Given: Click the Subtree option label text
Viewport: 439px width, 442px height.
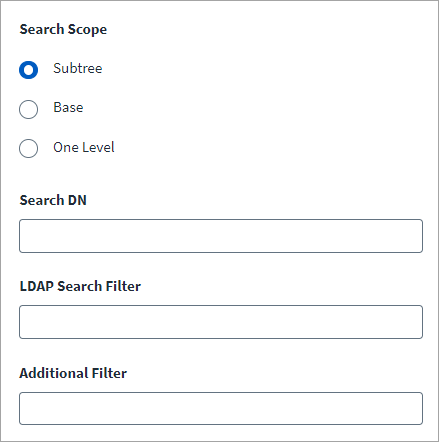Looking at the screenshot, I should (x=78, y=68).
